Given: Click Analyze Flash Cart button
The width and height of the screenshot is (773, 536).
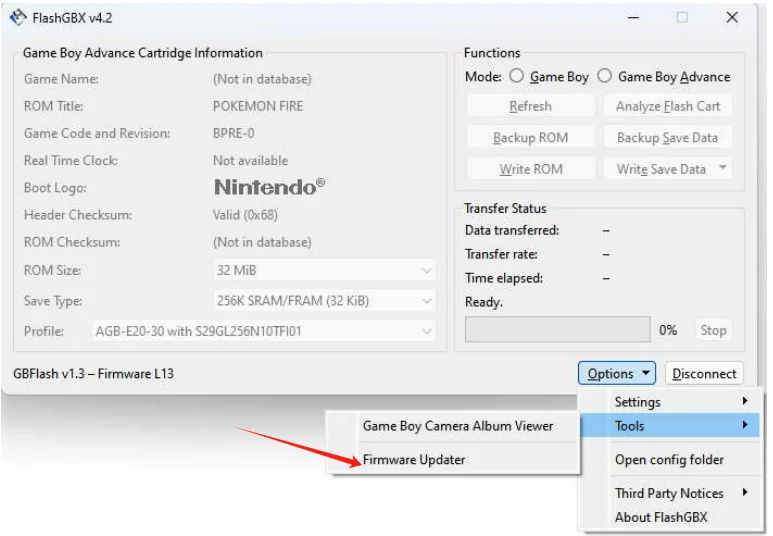Looking at the screenshot, I should click(667, 106).
